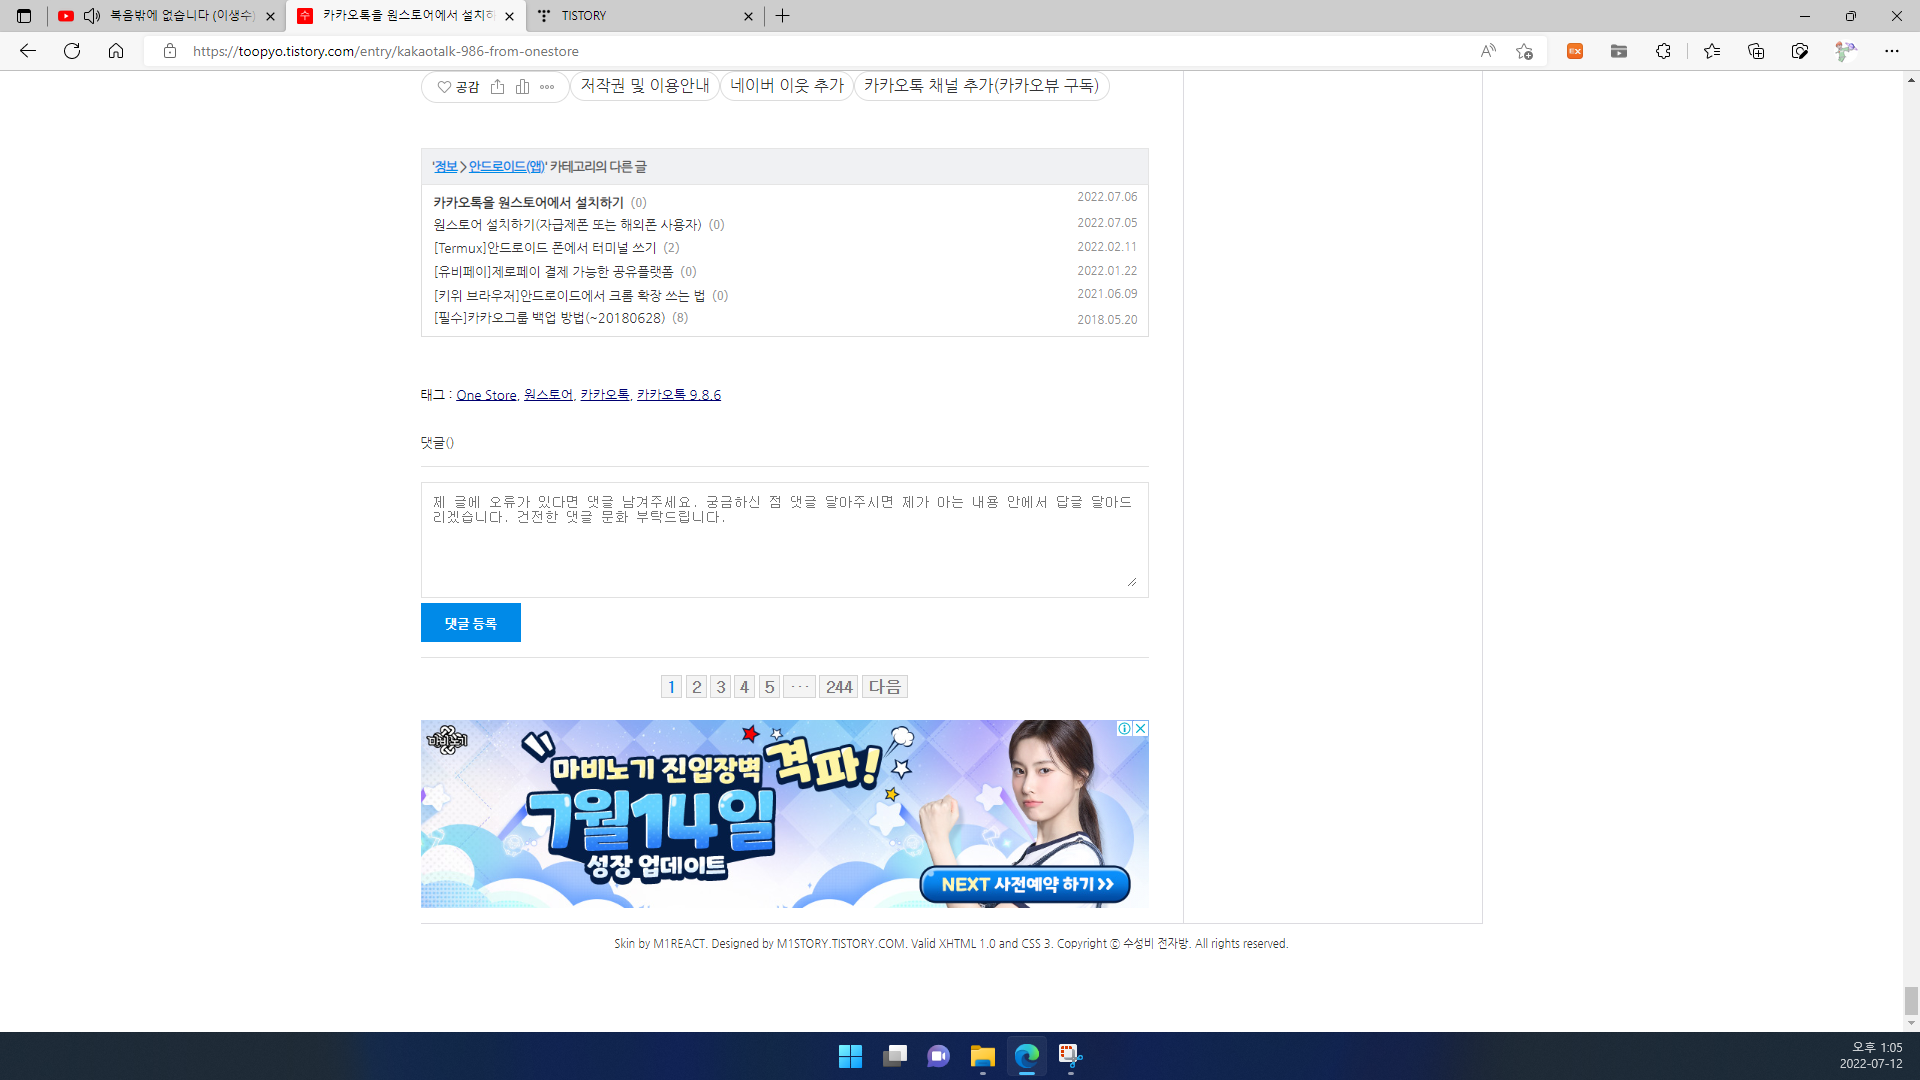Image resolution: width=1920 pixels, height=1080 pixels.
Task: Open the share icon next to 공감
Action: coord(498,86)
